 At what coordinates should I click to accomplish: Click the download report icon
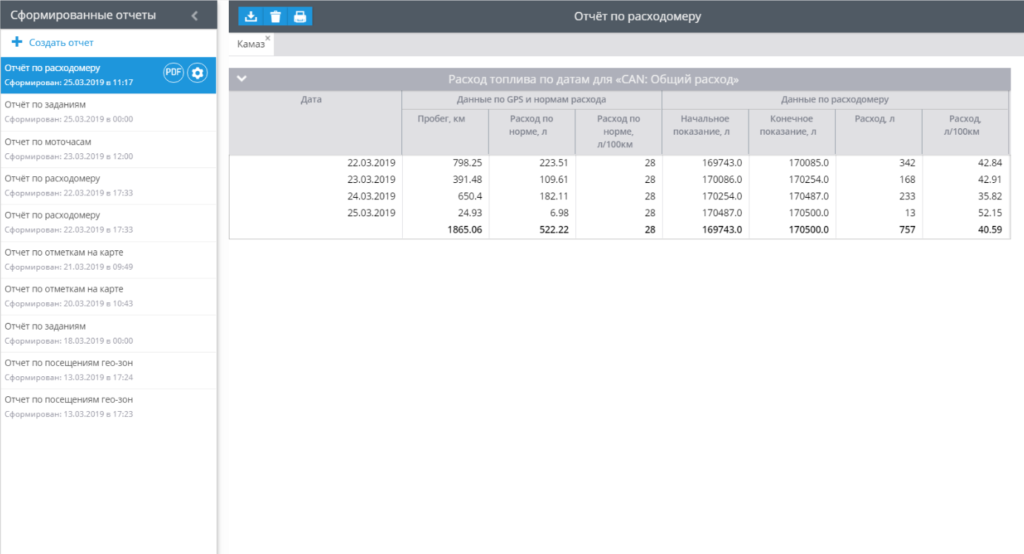coord(250,16)
